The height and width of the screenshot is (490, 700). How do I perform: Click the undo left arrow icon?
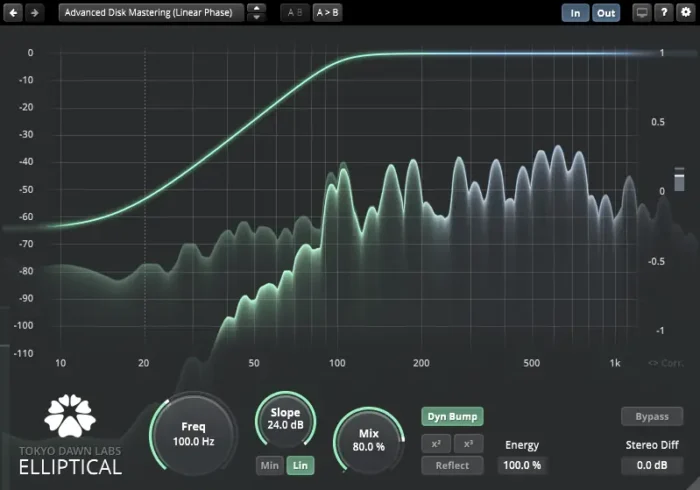pyautogui.click(x=14, y=13)
